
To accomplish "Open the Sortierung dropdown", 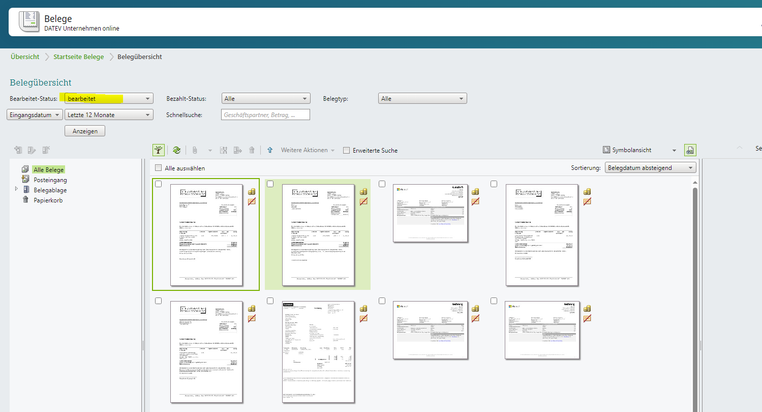I will coord(650,168).
